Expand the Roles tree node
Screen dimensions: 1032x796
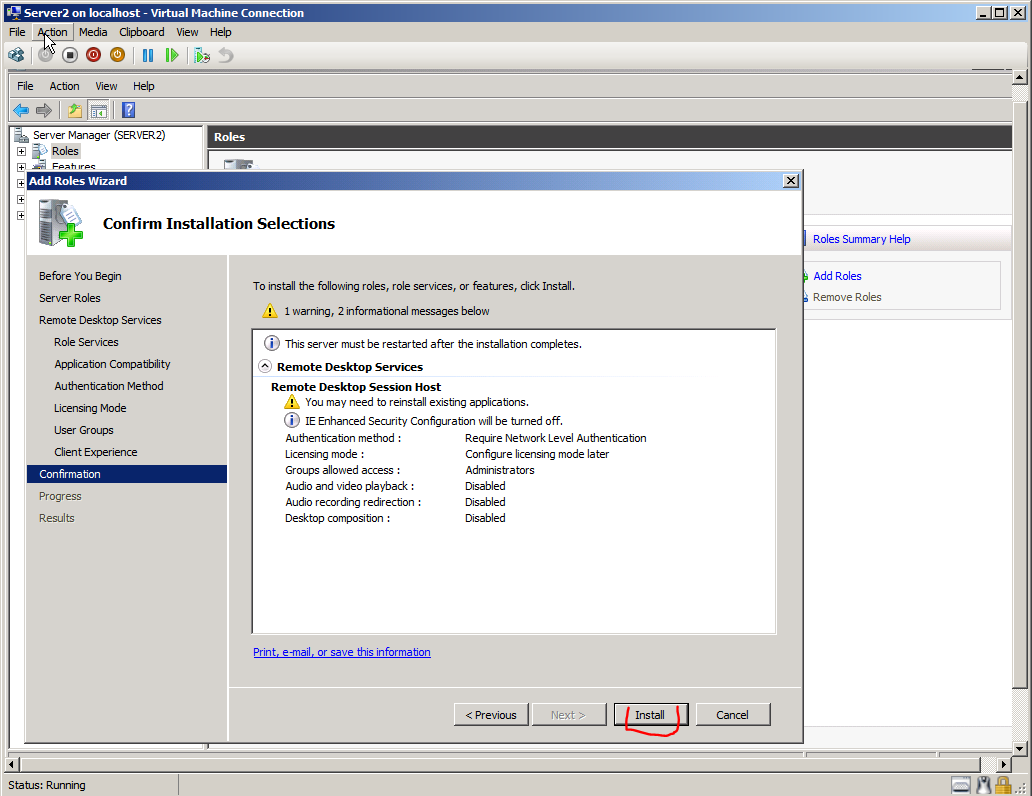[x=21, y=151]
